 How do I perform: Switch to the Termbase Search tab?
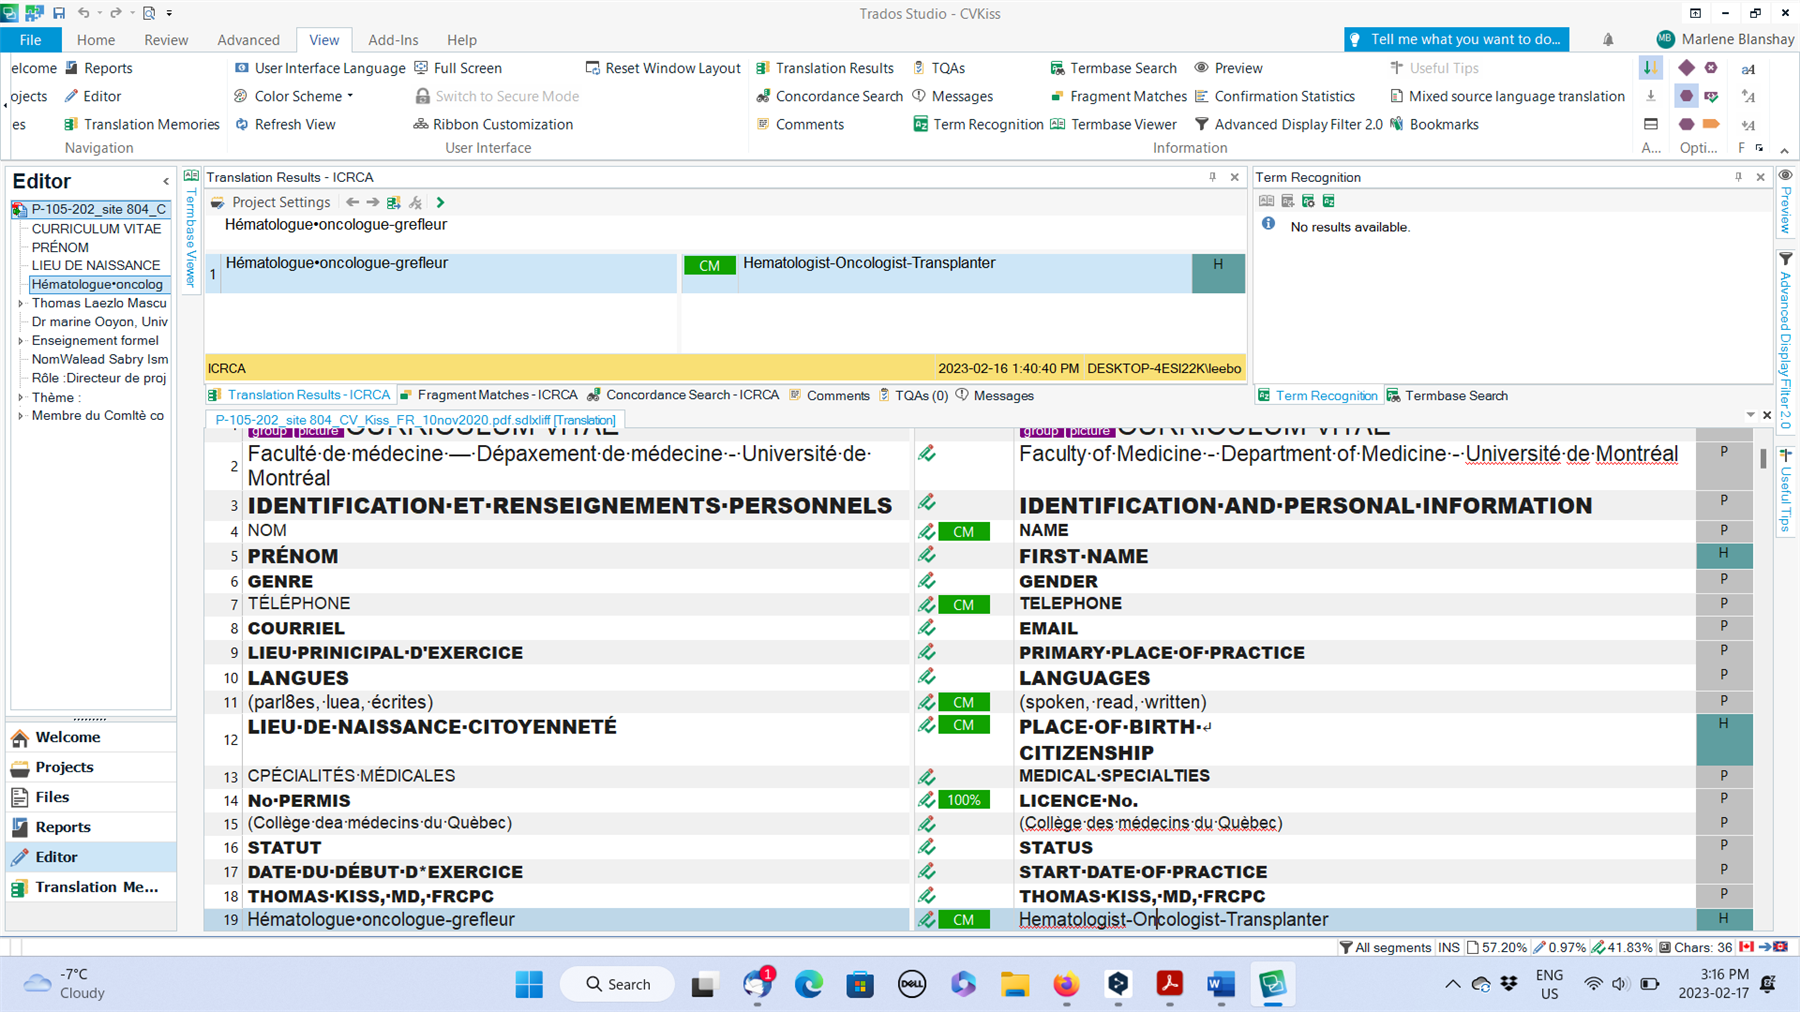1447,395
